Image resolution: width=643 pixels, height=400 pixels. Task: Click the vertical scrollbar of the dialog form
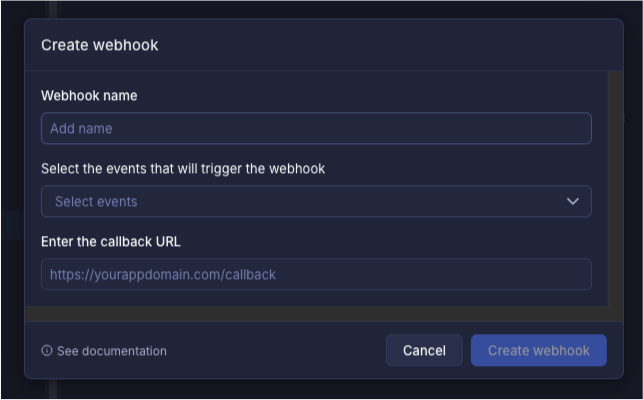(616, 189)
